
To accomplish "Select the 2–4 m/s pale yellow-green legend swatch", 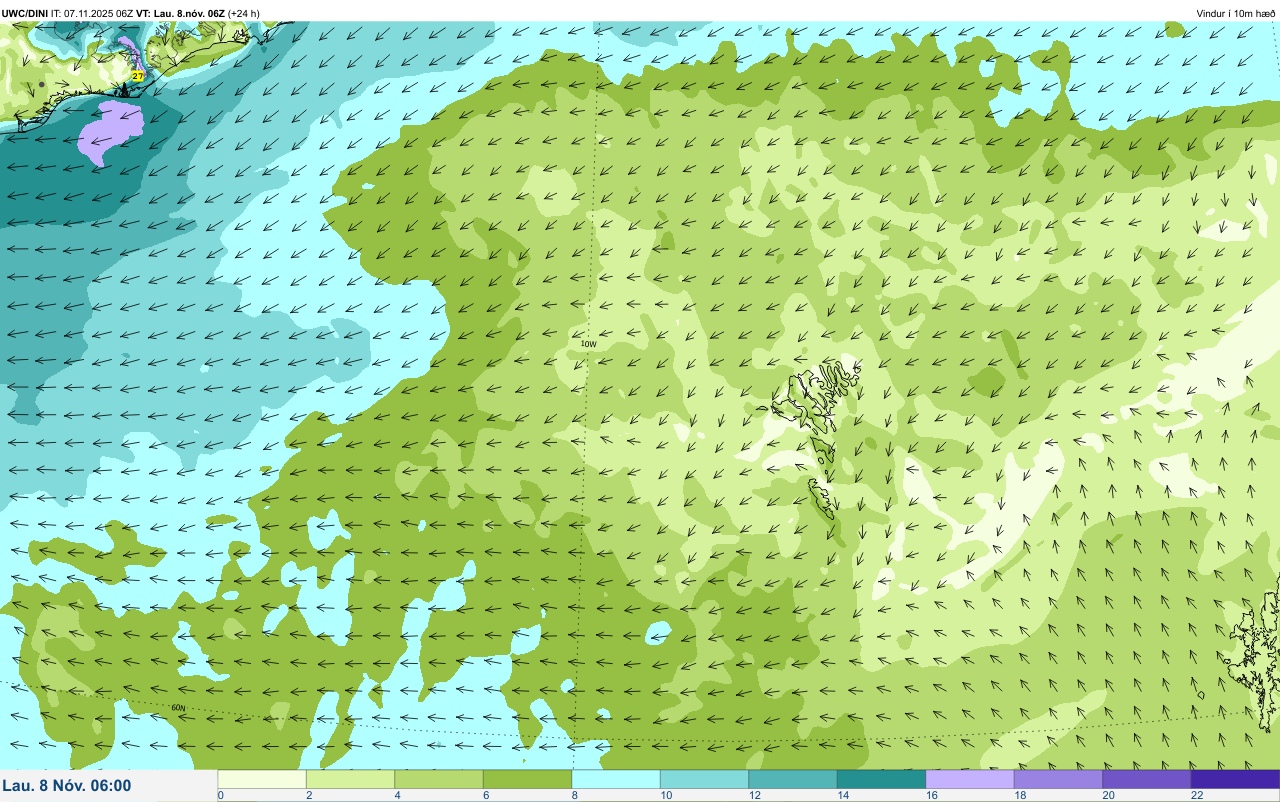I will coord(350,779).
